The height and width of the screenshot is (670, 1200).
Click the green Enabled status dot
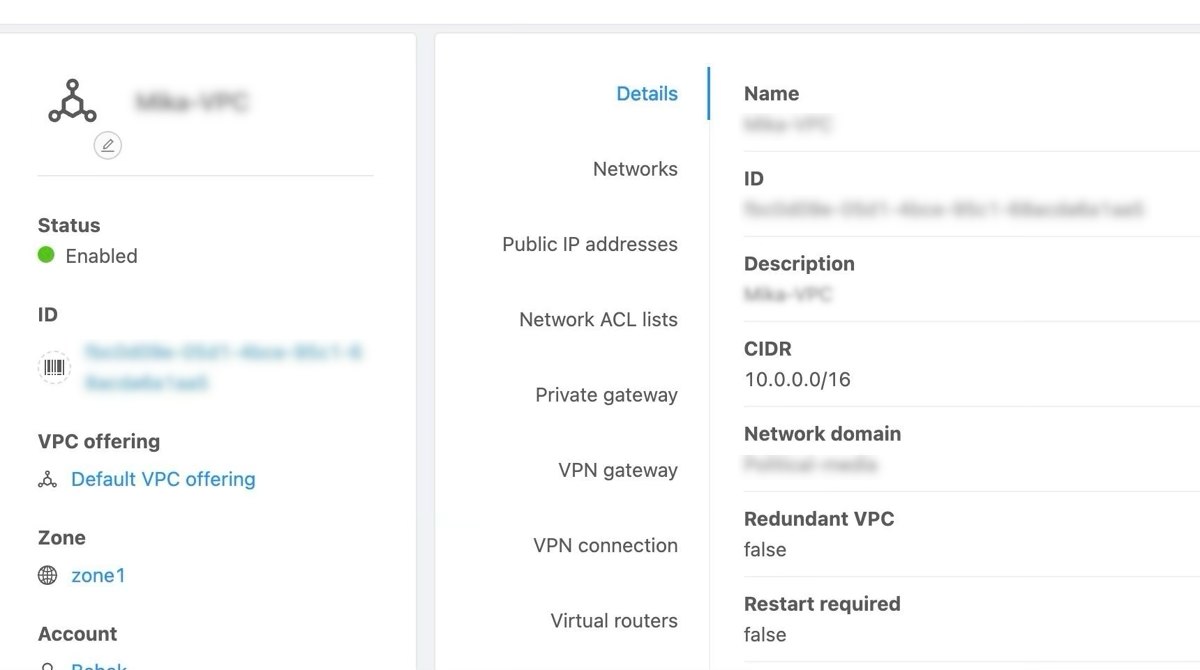(46, 255)
